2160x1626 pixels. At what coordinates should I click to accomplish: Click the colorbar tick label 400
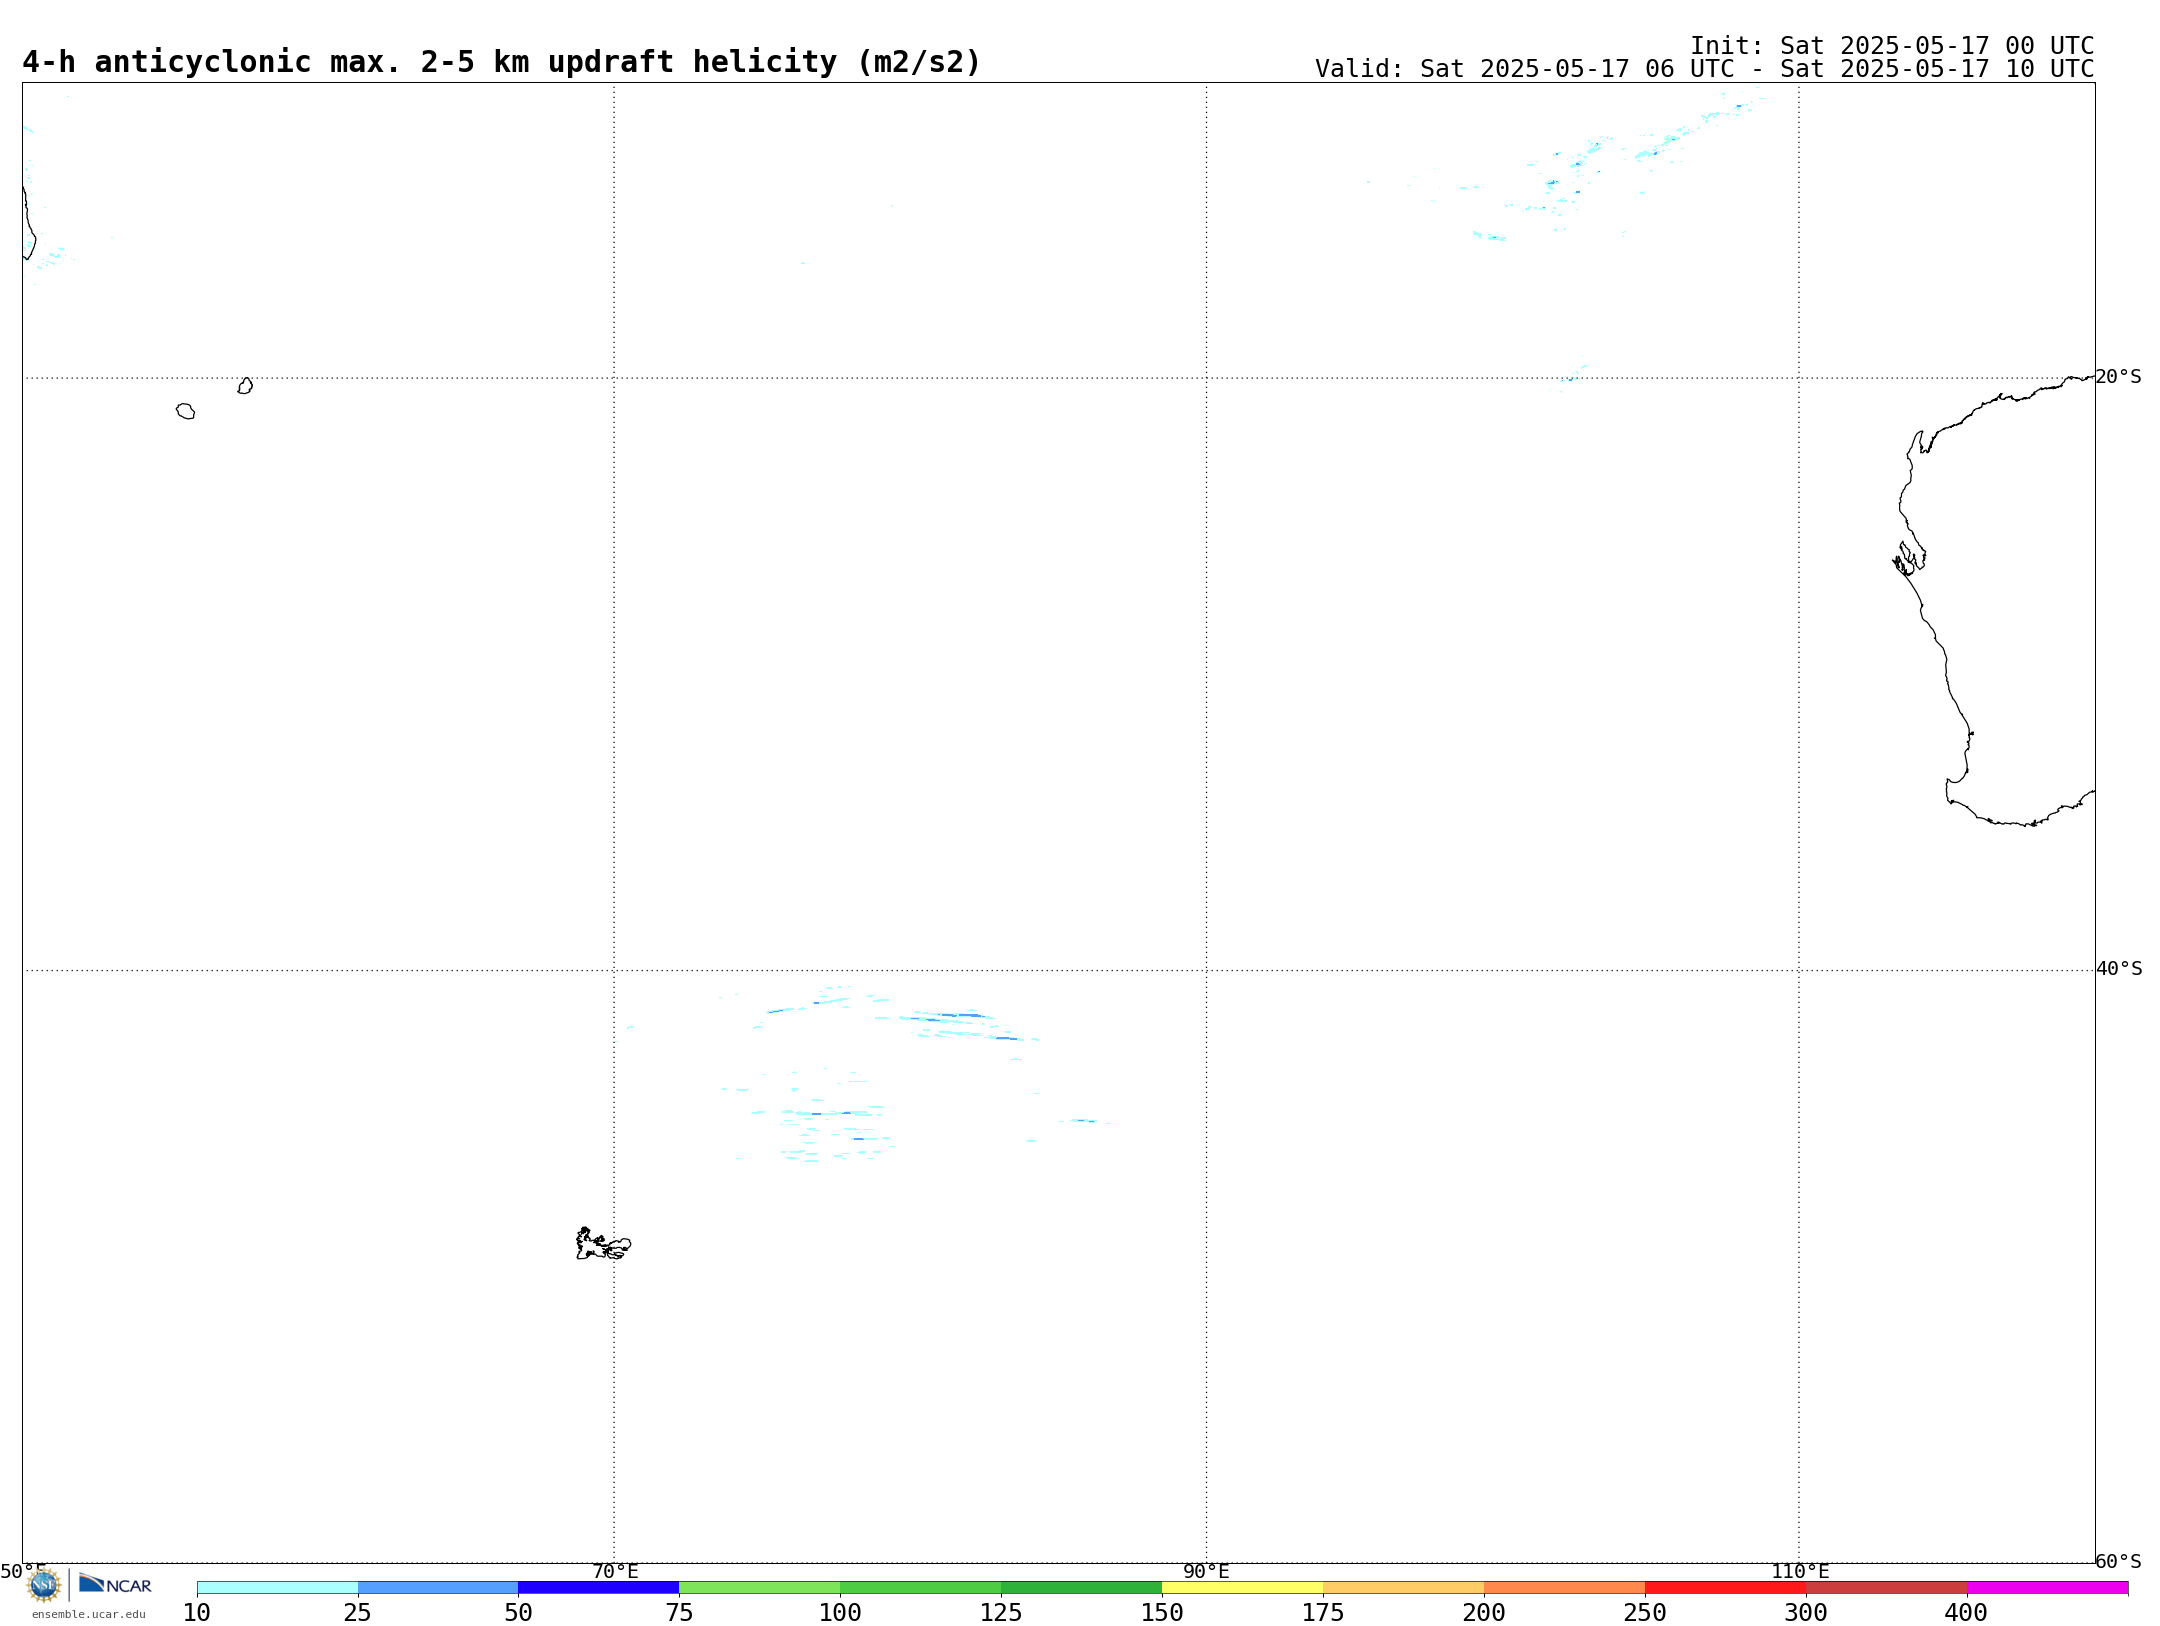click(1967, 1612)
